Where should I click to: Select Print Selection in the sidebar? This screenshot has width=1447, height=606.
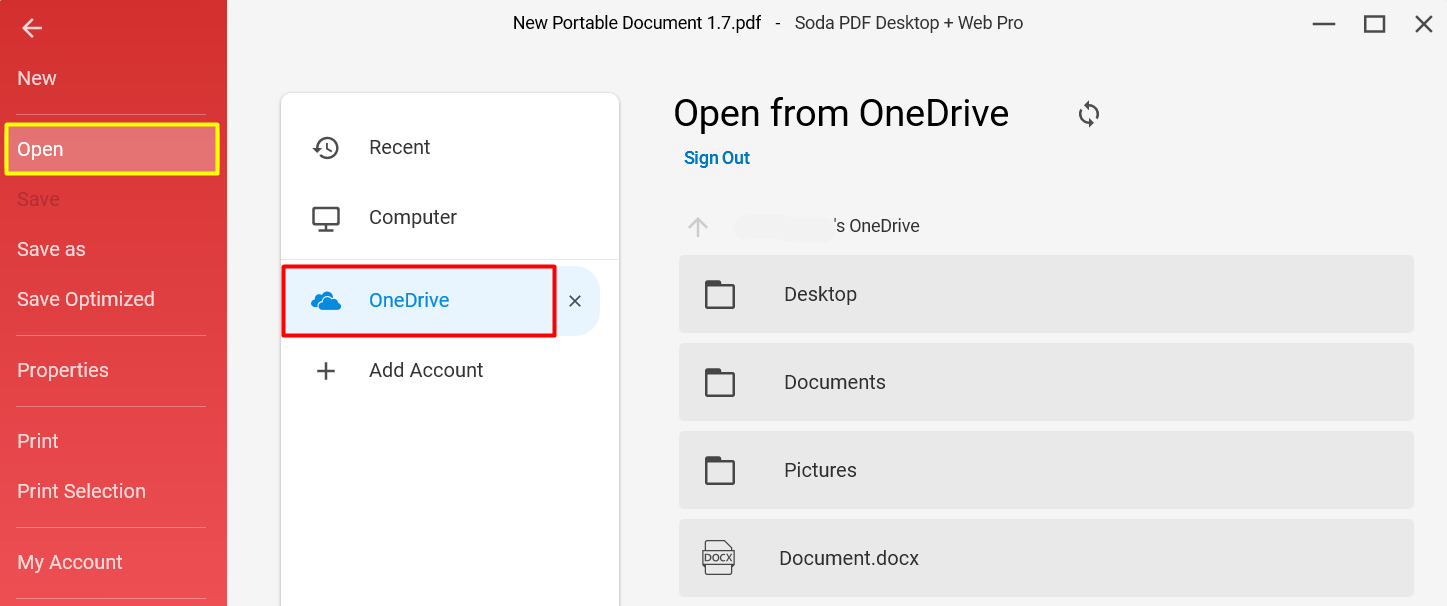(x=81, y=490)
